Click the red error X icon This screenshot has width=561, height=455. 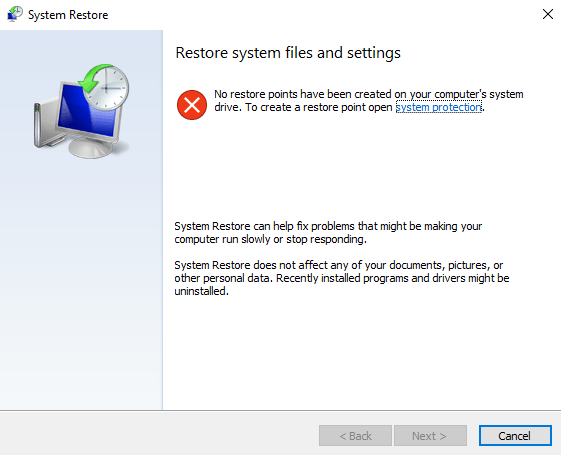pos(192,105)
